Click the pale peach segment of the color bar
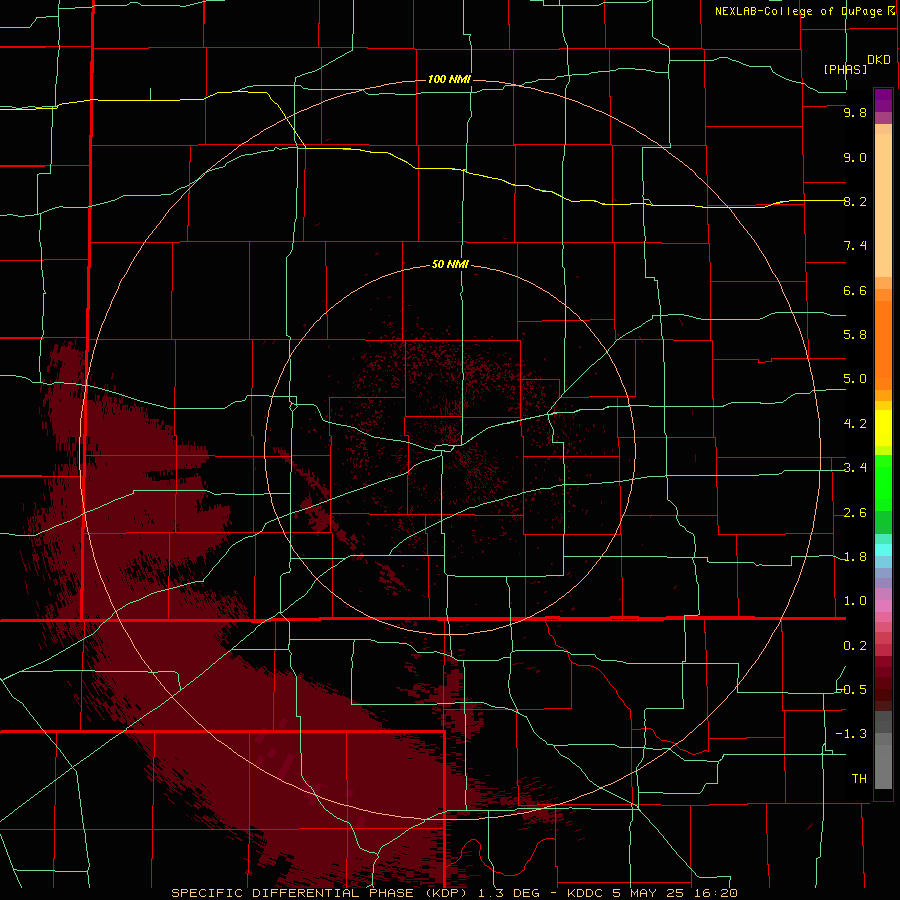 [883, 205]
